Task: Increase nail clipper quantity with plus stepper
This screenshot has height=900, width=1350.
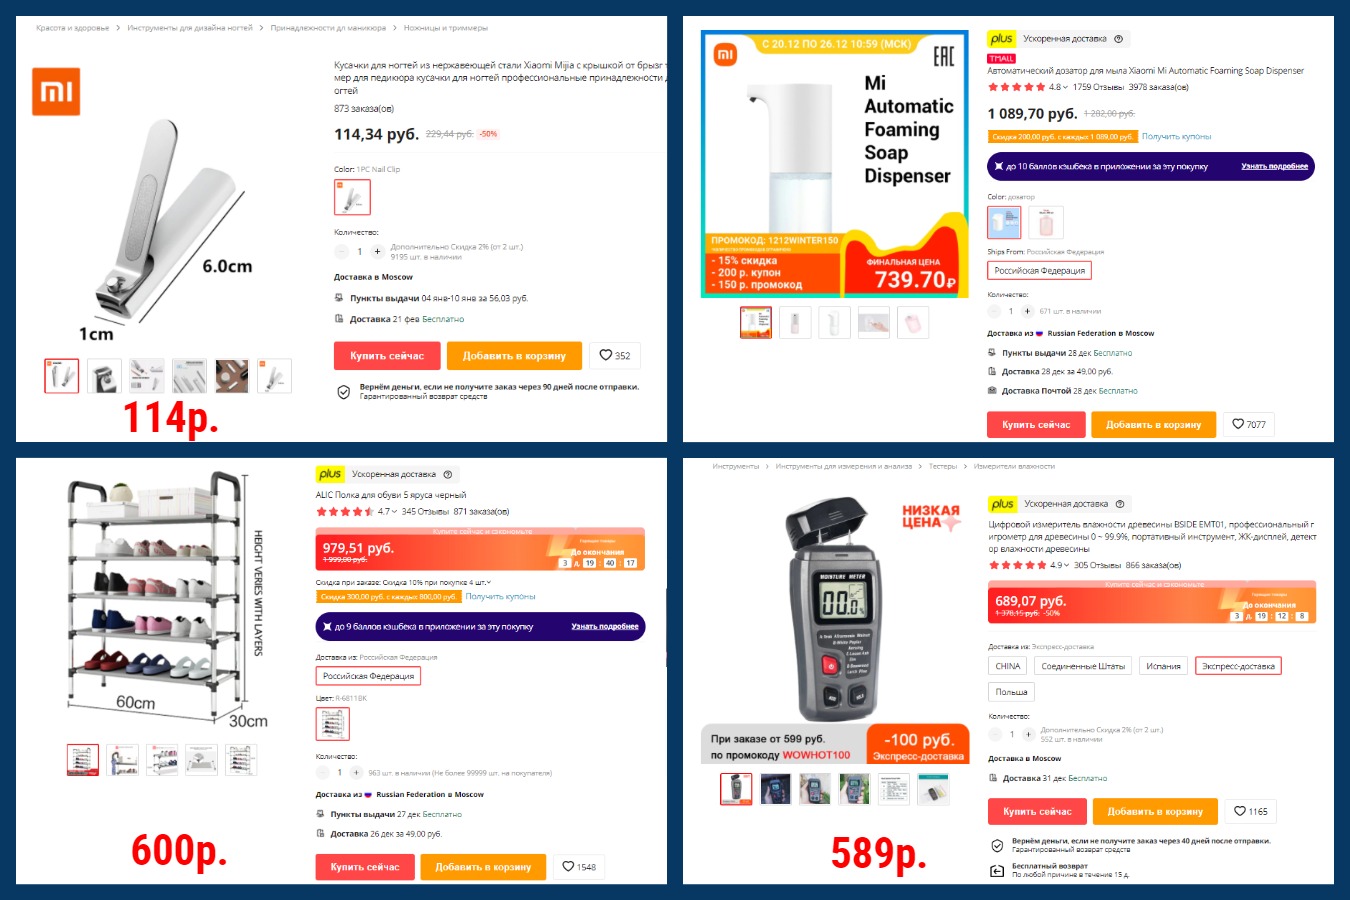Action: click(377, 252)
